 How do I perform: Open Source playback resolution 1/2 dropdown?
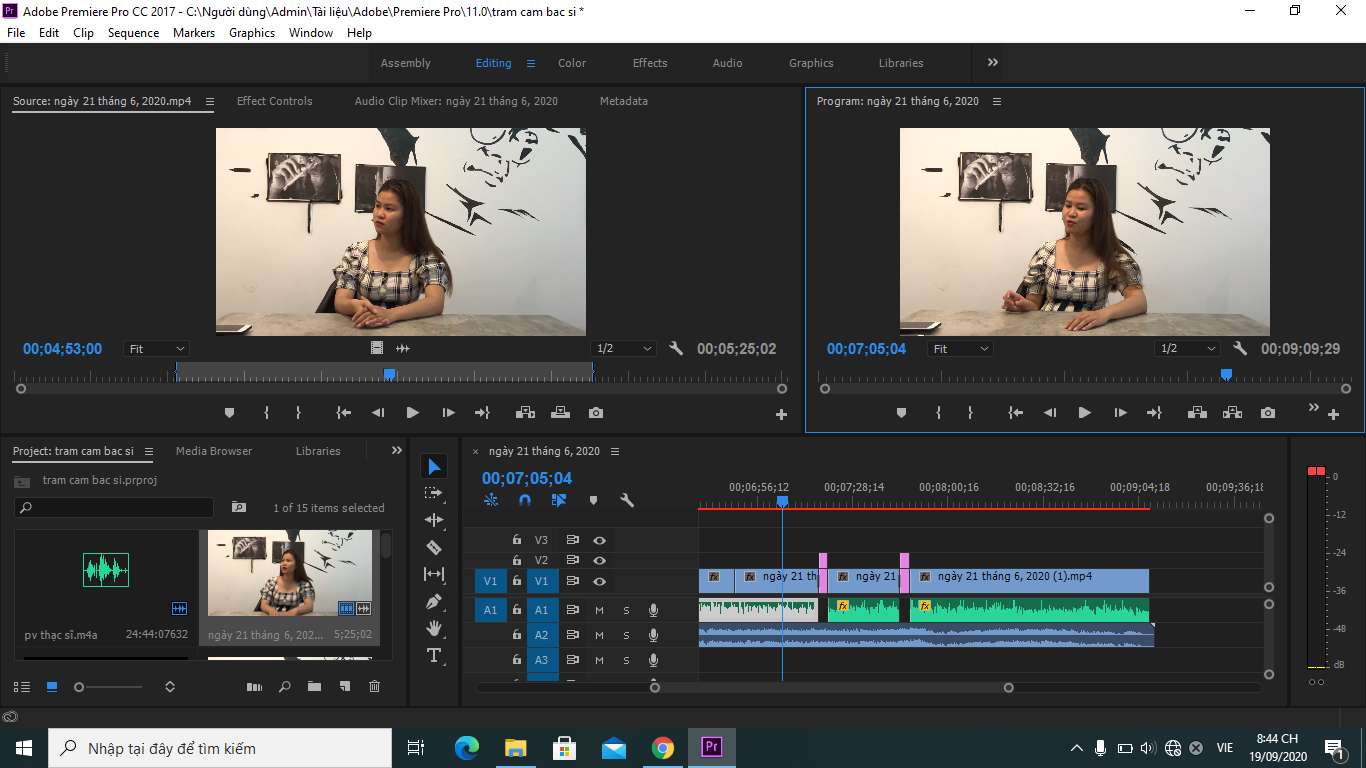tap(623, 349)
